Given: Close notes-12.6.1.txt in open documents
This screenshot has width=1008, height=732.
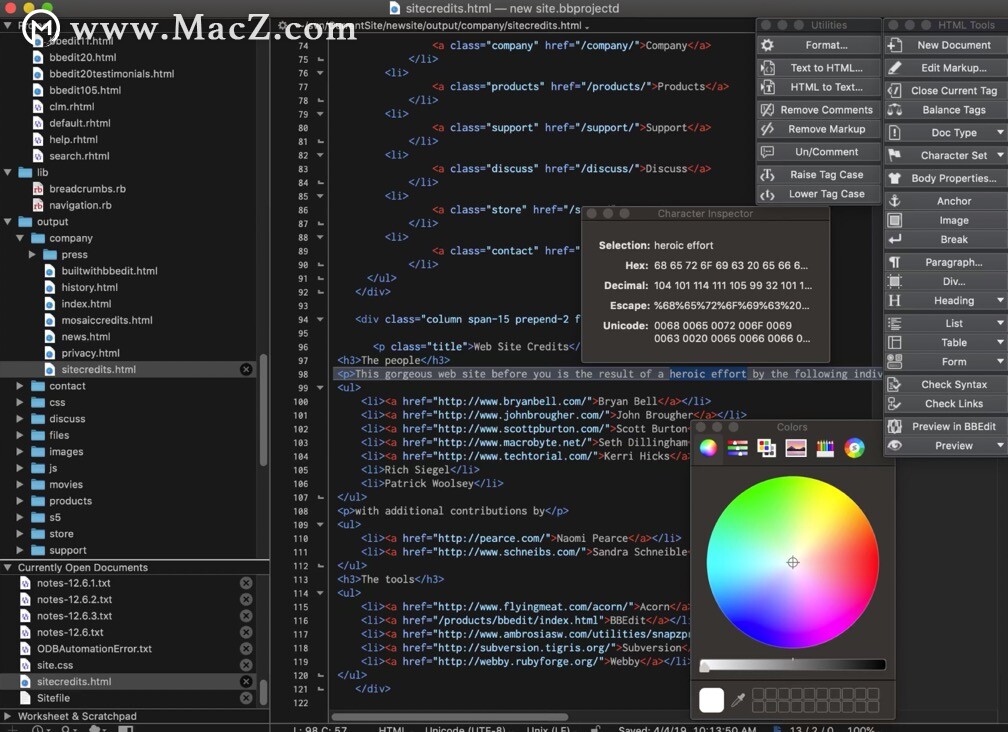Looking at the screenshot, I should click(246, 583).
